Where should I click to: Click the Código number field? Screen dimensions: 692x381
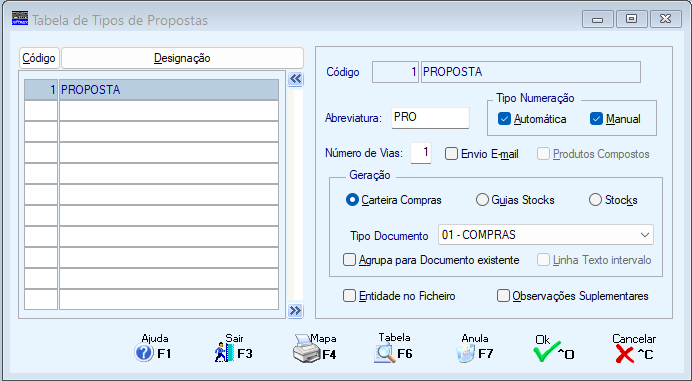(395, 72)
